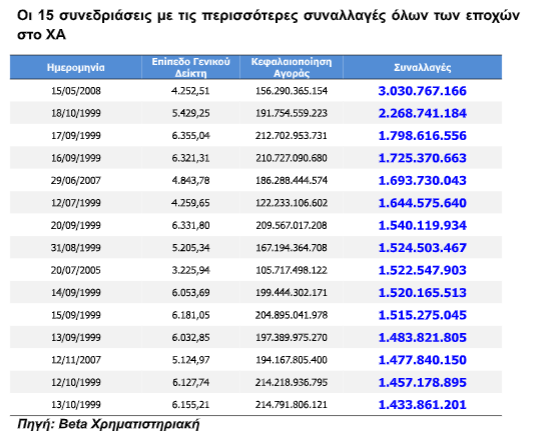Viewport: 535px width, 442px height.
Task: Select the date 15/05/2008
Action: (76, 91)
